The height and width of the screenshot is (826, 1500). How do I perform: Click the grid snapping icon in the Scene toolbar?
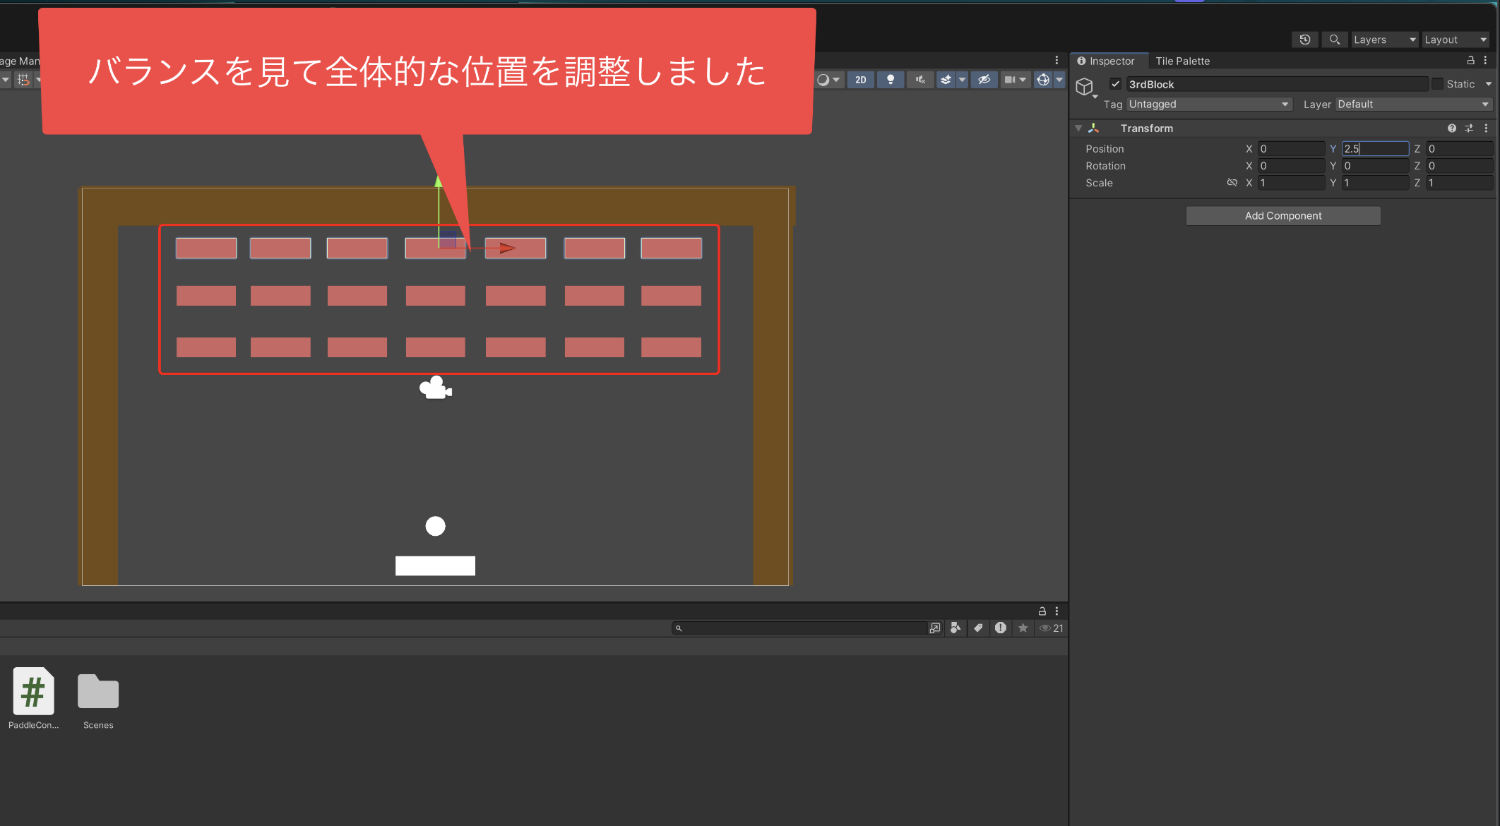[23, 80]
